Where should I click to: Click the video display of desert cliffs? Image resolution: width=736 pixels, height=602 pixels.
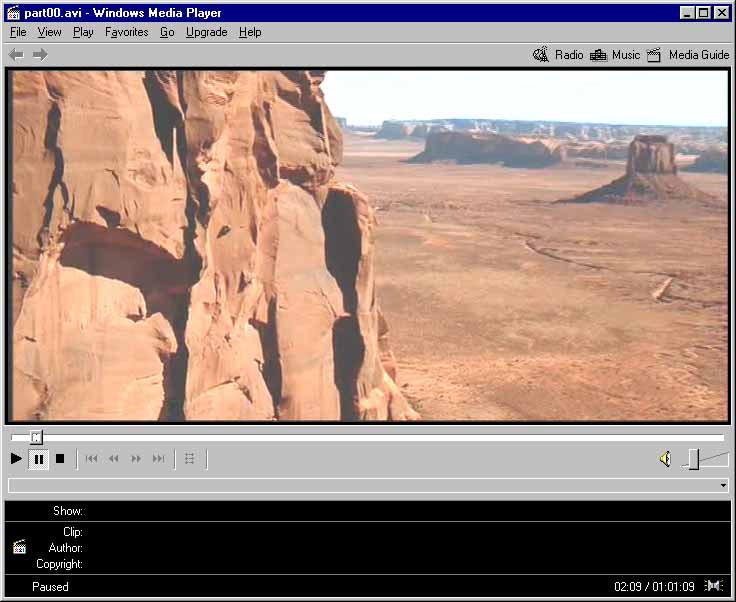[370, 245]
